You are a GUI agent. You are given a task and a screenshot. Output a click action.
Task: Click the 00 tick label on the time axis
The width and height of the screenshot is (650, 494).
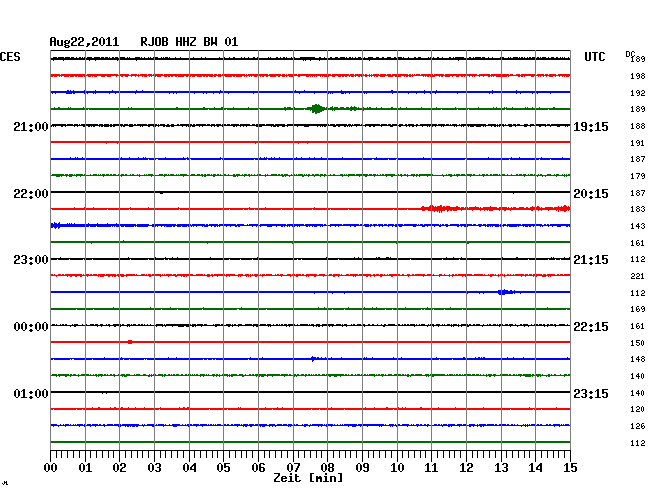pyautogui.click(x=51, y=468)
